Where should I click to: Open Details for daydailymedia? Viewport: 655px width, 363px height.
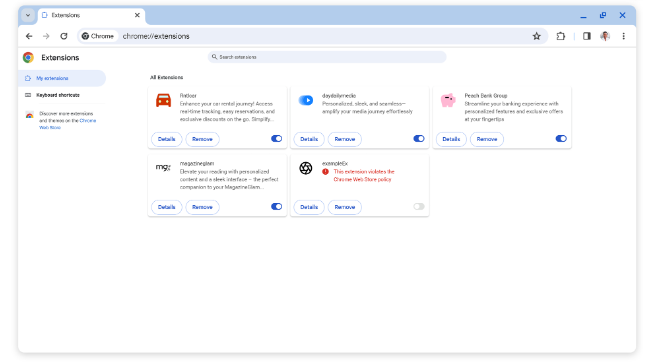[309, 139]
